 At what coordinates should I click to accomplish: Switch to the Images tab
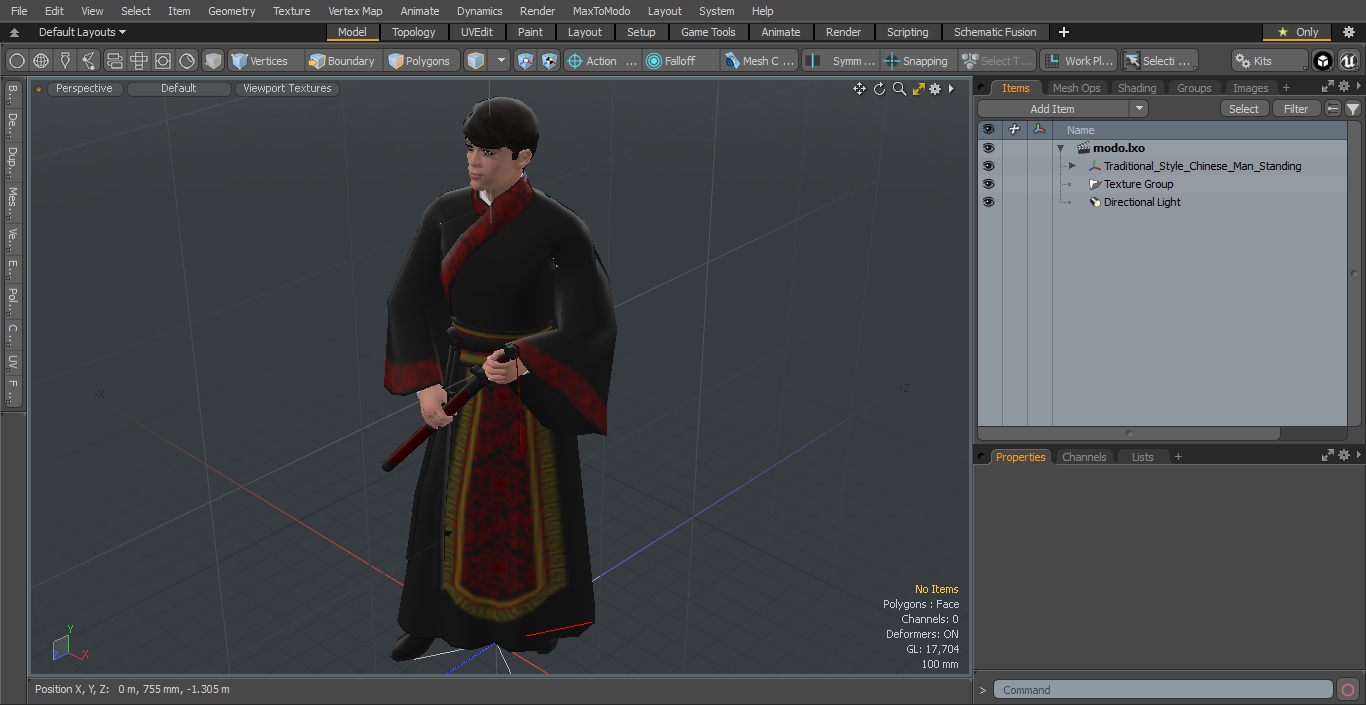1250,88
